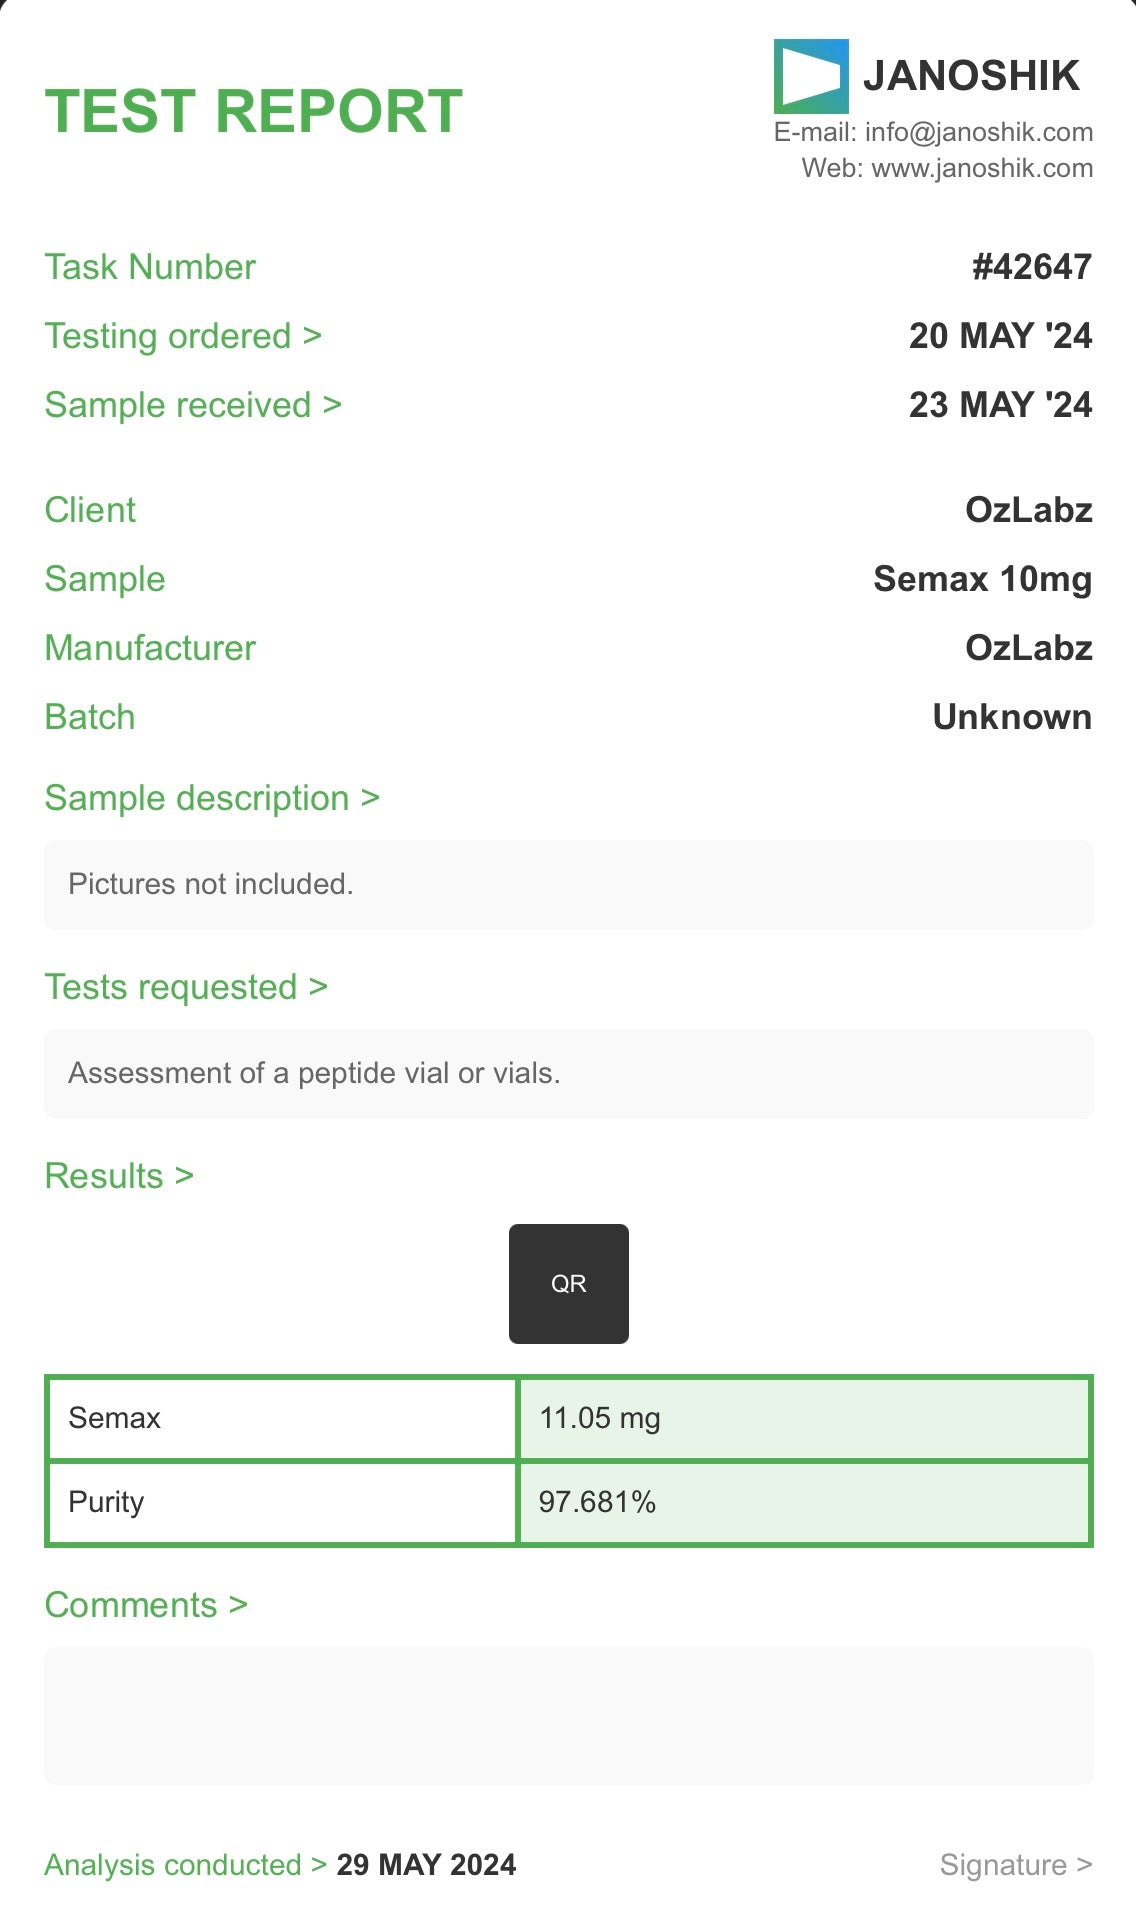Select the 11.05 mg result cell

click(x=803, y=1418)
